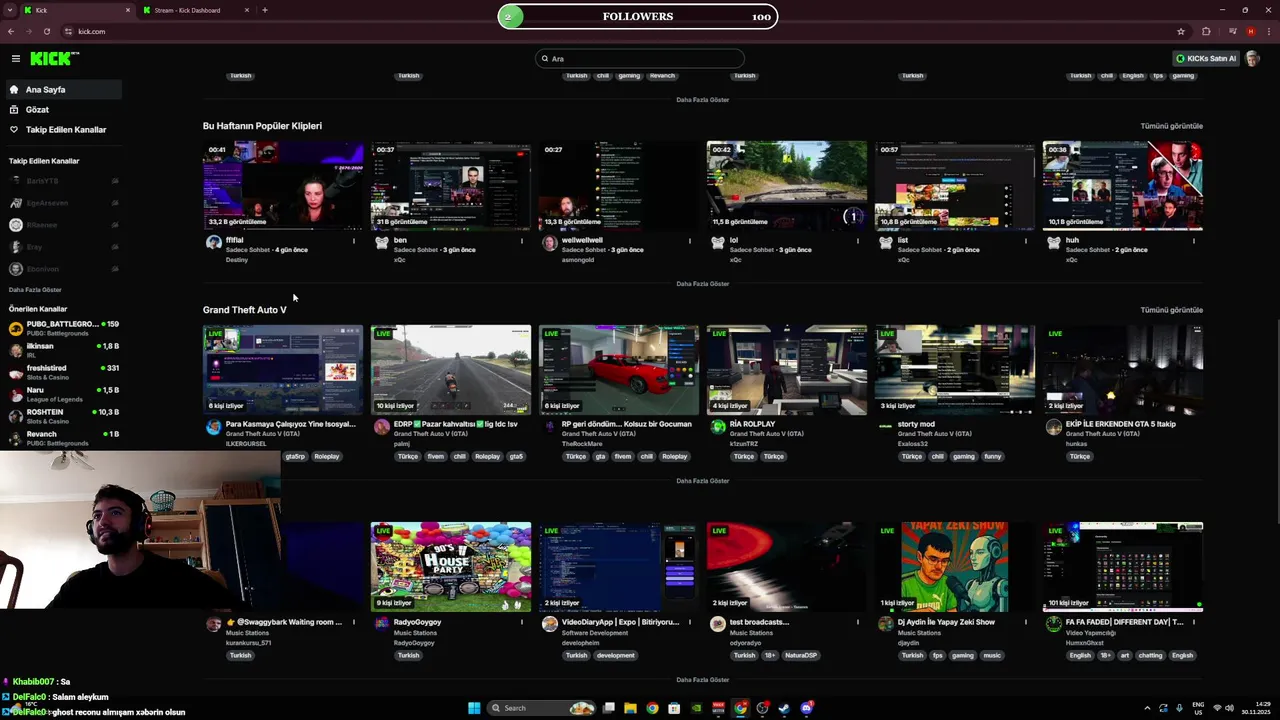Screen dimensions: 1280x720
Task: Open the Kick user profile avatar
Action: (x=1253, y=59)
